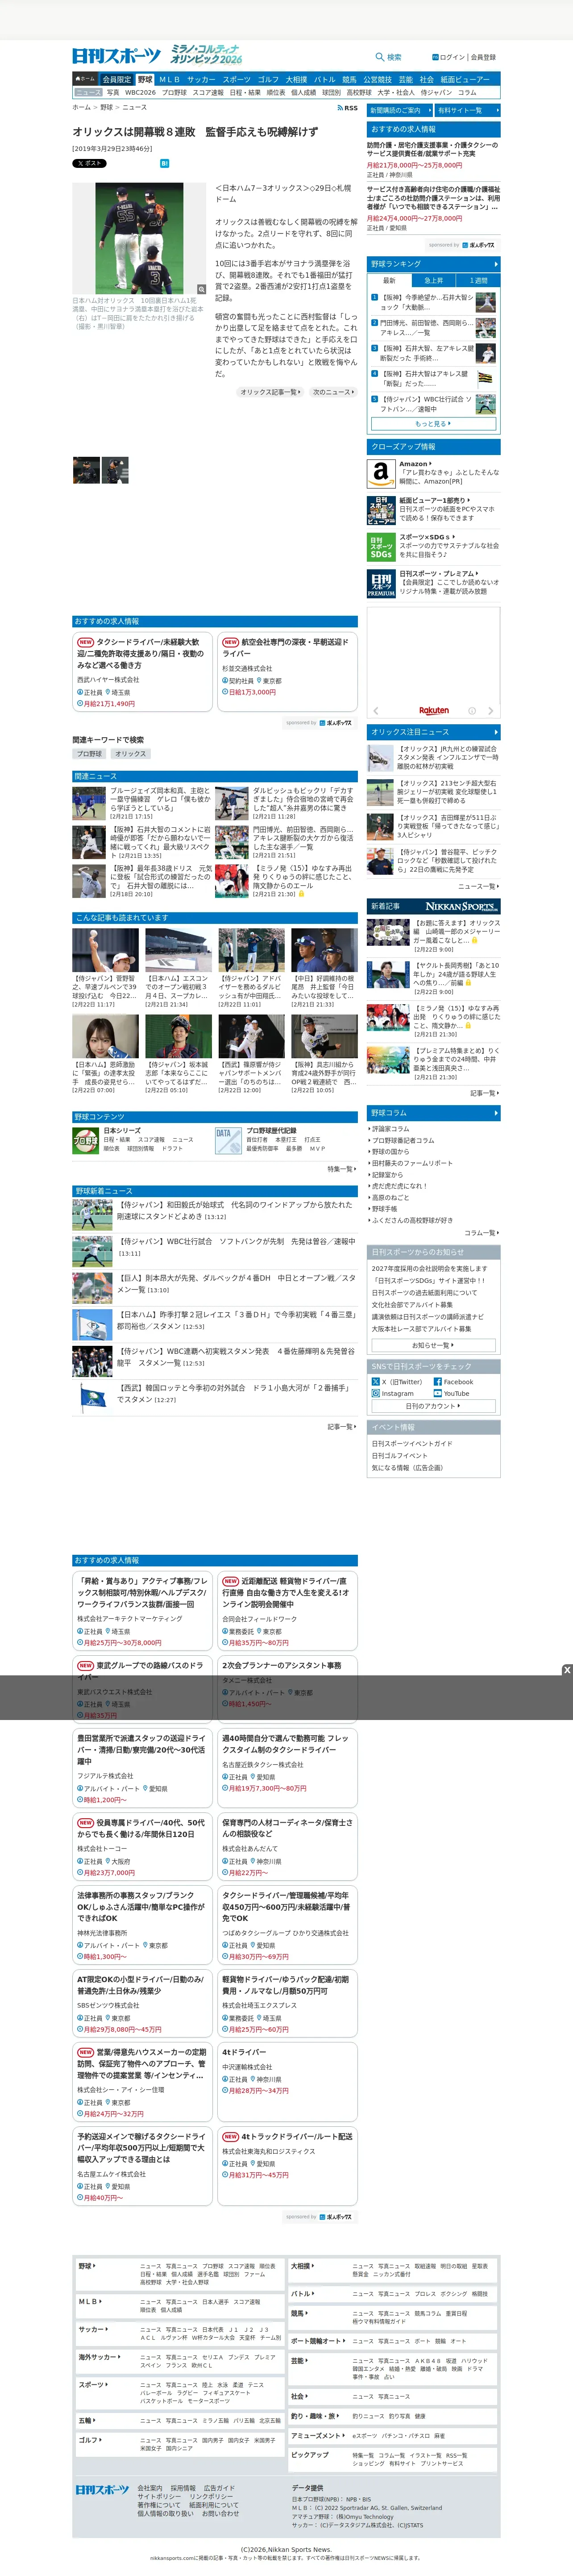Click the オリックス keyword tag
The width and height of the screenshot is (573, 2576).
pyautogui.click(x=130, y=754)
